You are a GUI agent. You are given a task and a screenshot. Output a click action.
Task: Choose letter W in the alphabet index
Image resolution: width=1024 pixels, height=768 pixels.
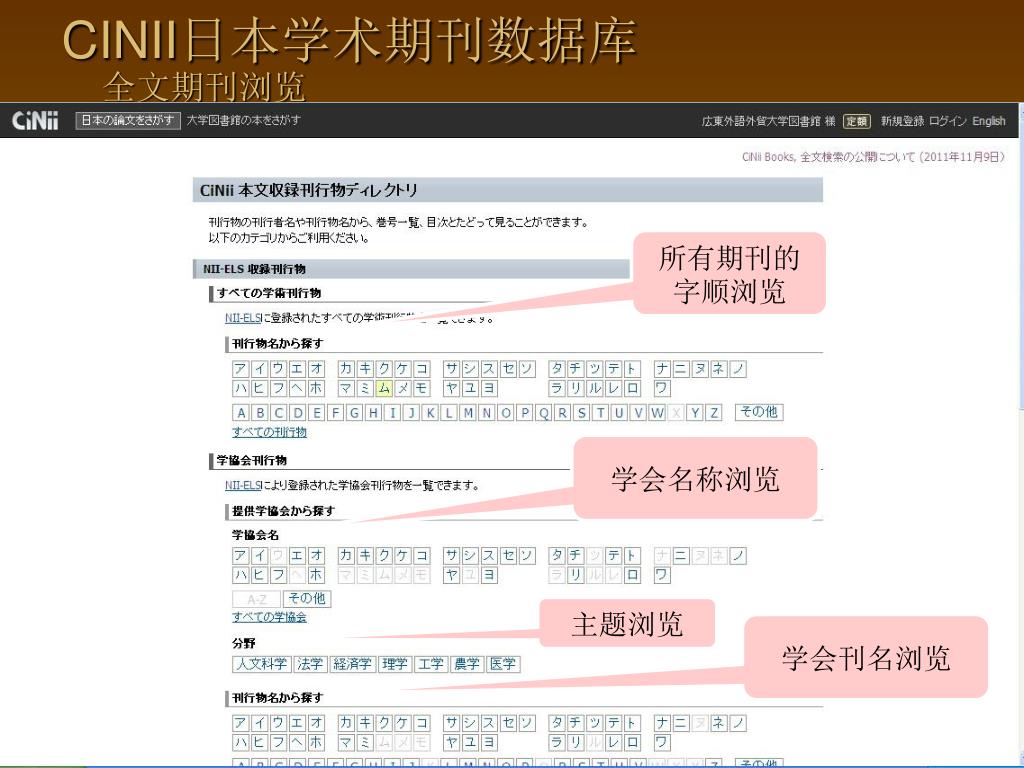click(658, 413)
